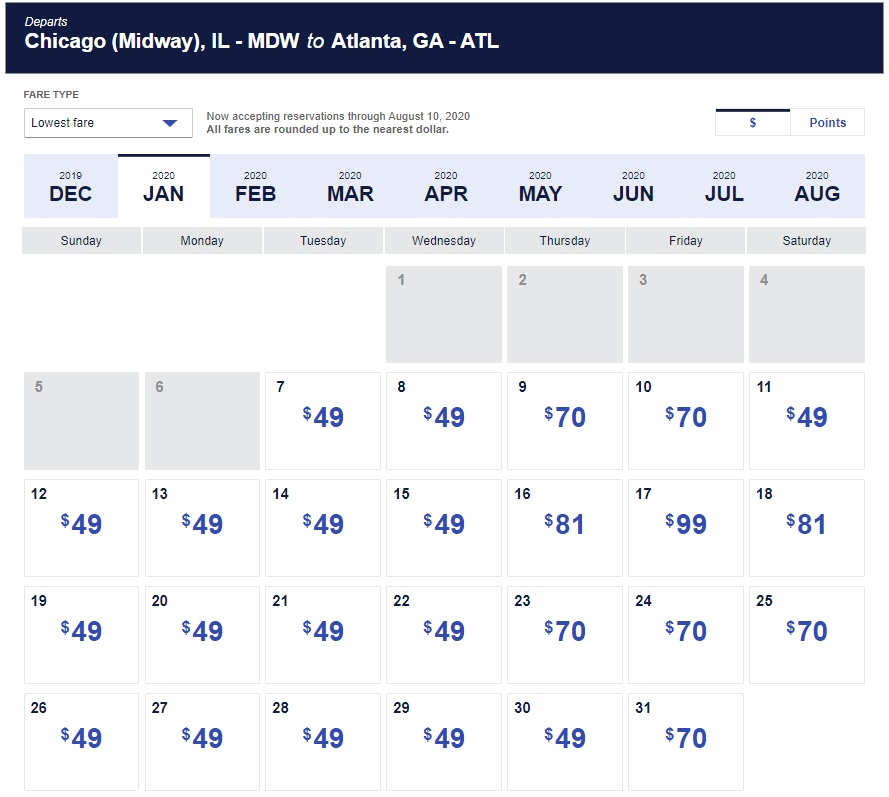This screenshot has height=797, width=889.
Task: Select the DEC 2019 month tab
Action: click(x=70, y=187)
